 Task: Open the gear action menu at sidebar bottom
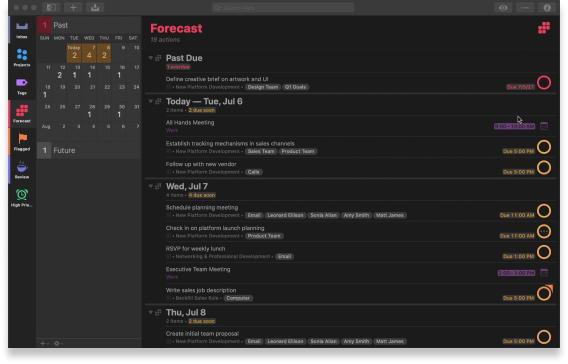click(58, 343)
